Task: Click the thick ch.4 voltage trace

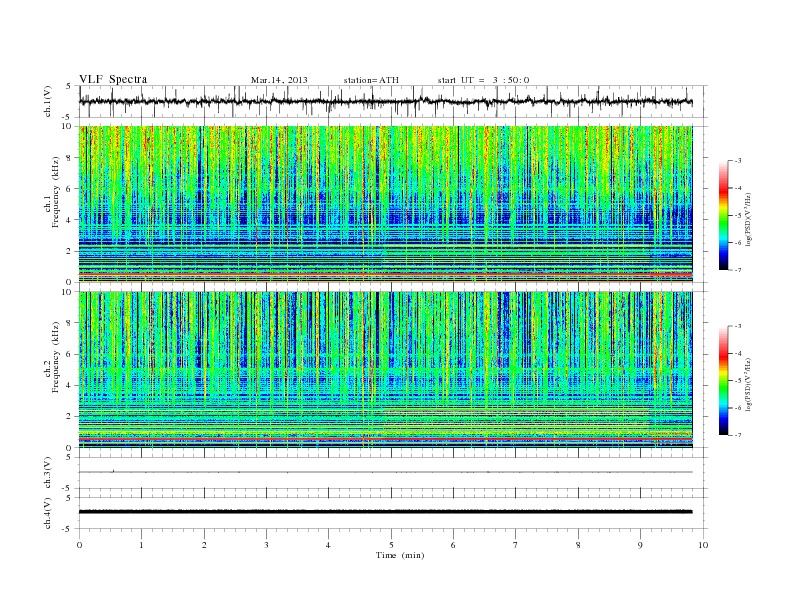Action: click(385, 512)
